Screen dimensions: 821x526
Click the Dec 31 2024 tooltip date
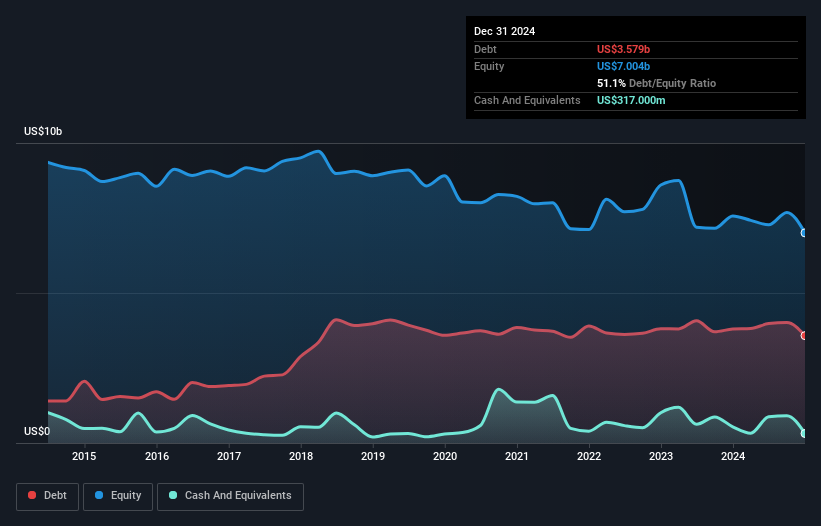coord(505,31)
